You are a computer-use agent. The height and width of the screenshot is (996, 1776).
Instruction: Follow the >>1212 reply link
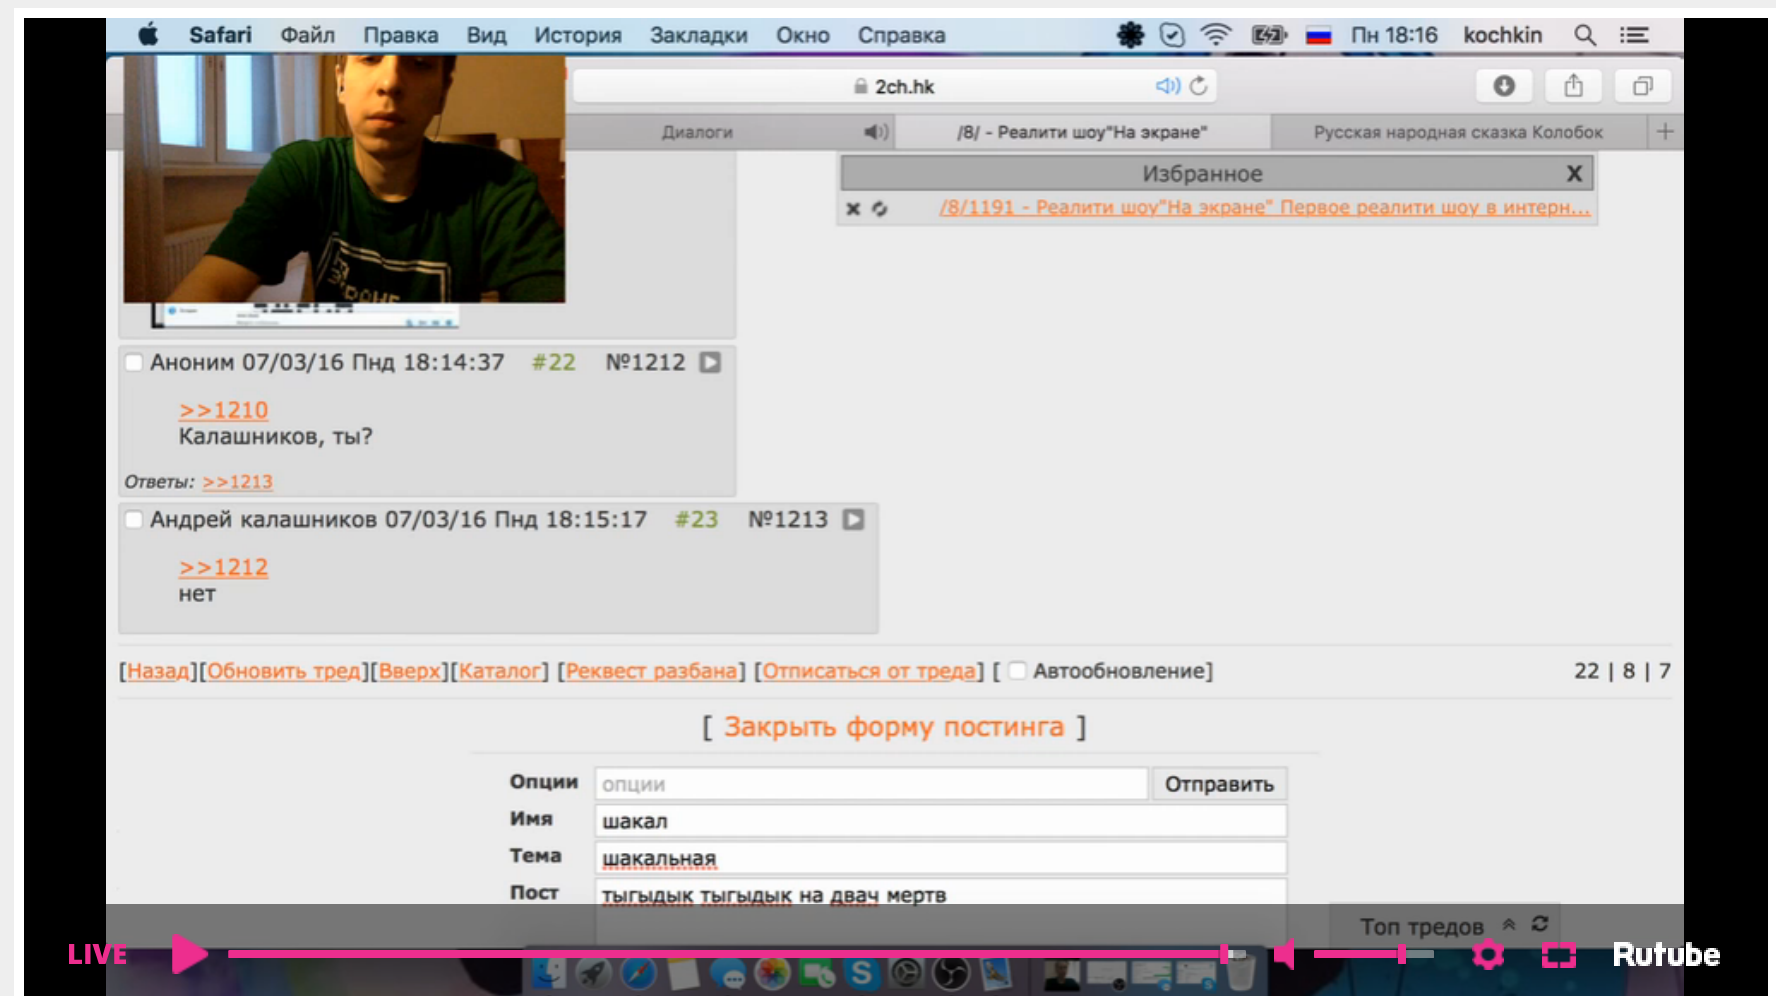(223, 567)
